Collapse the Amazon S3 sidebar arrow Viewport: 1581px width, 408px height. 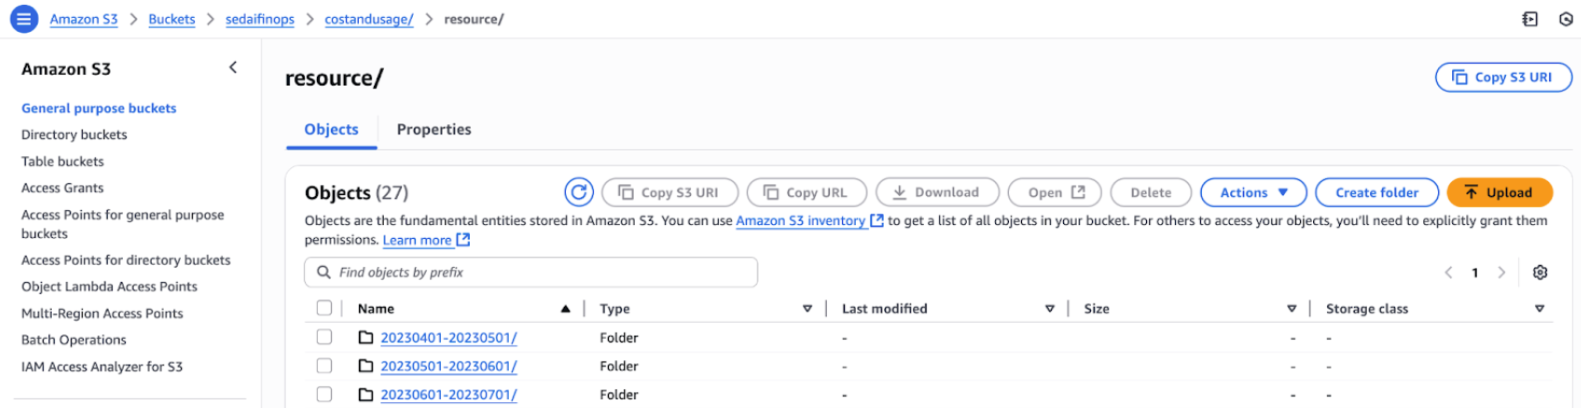coord(233,68)
